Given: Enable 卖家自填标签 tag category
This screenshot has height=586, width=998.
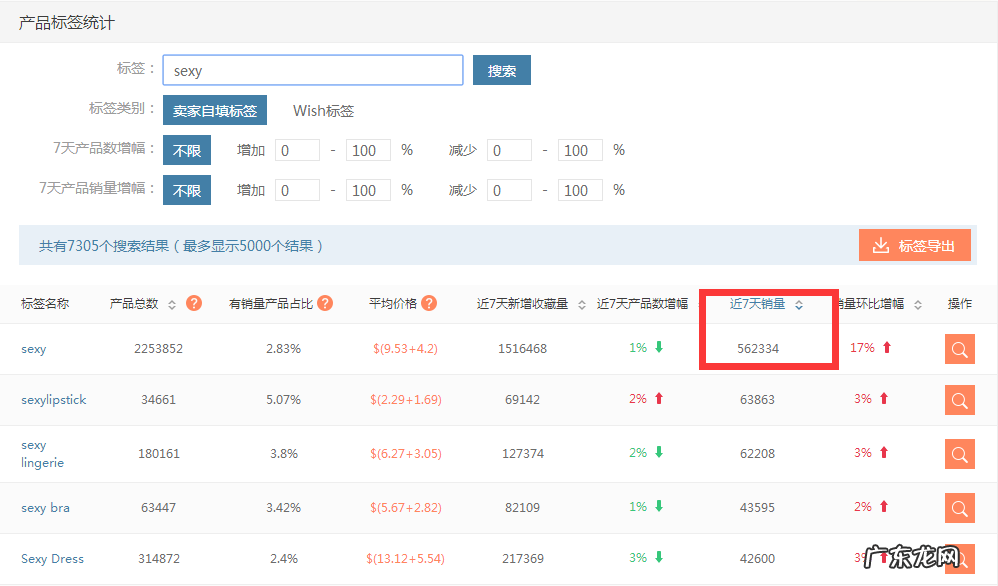Looking at the screenshot, I should [x=214, y=110].
